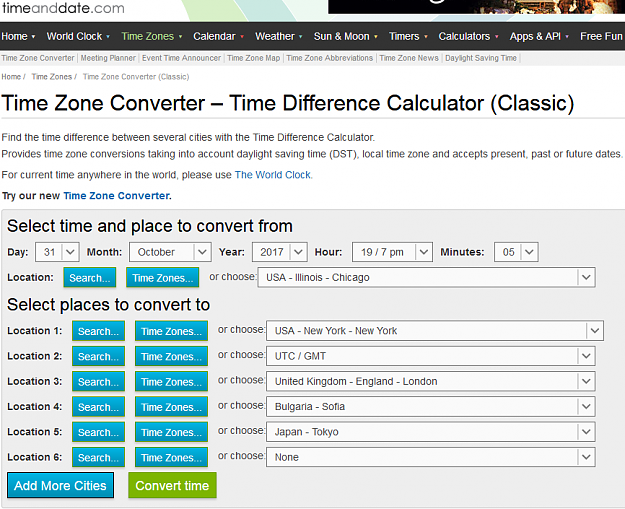Follow the new Time Zone Converter link
This screenshot has height=509, width=625.
116,196
